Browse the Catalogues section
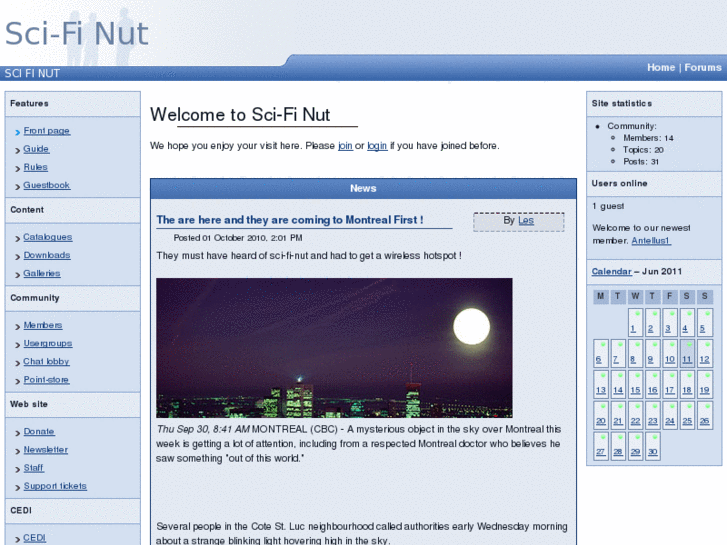727x545 pixels. point(47,237)
